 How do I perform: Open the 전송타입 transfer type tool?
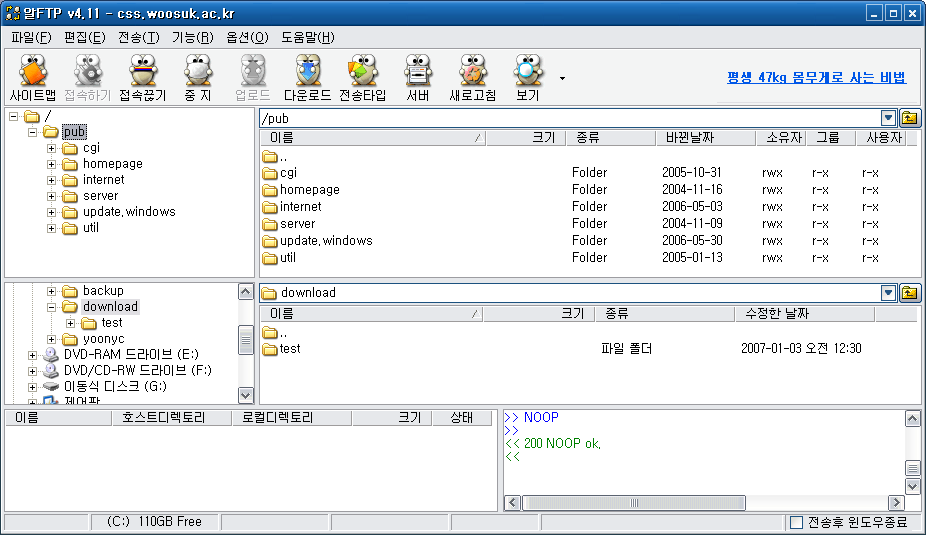tap(363, 78)
